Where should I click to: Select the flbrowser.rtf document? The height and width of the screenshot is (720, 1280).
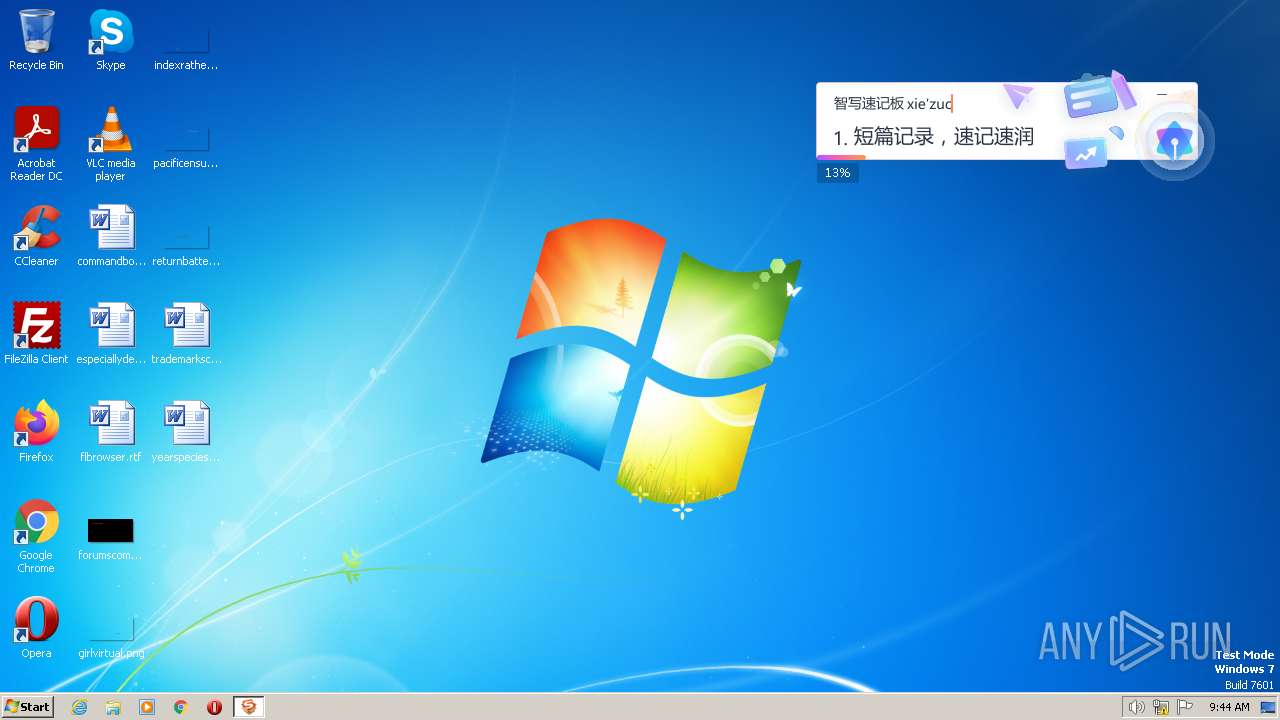(x=111, y=432)
